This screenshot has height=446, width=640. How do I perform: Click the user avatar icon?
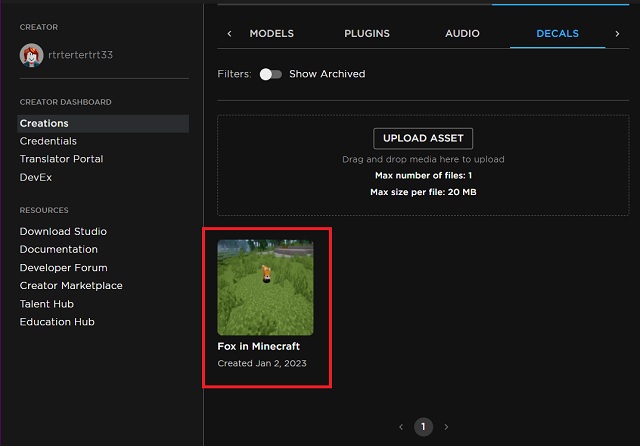pos(30,54)
